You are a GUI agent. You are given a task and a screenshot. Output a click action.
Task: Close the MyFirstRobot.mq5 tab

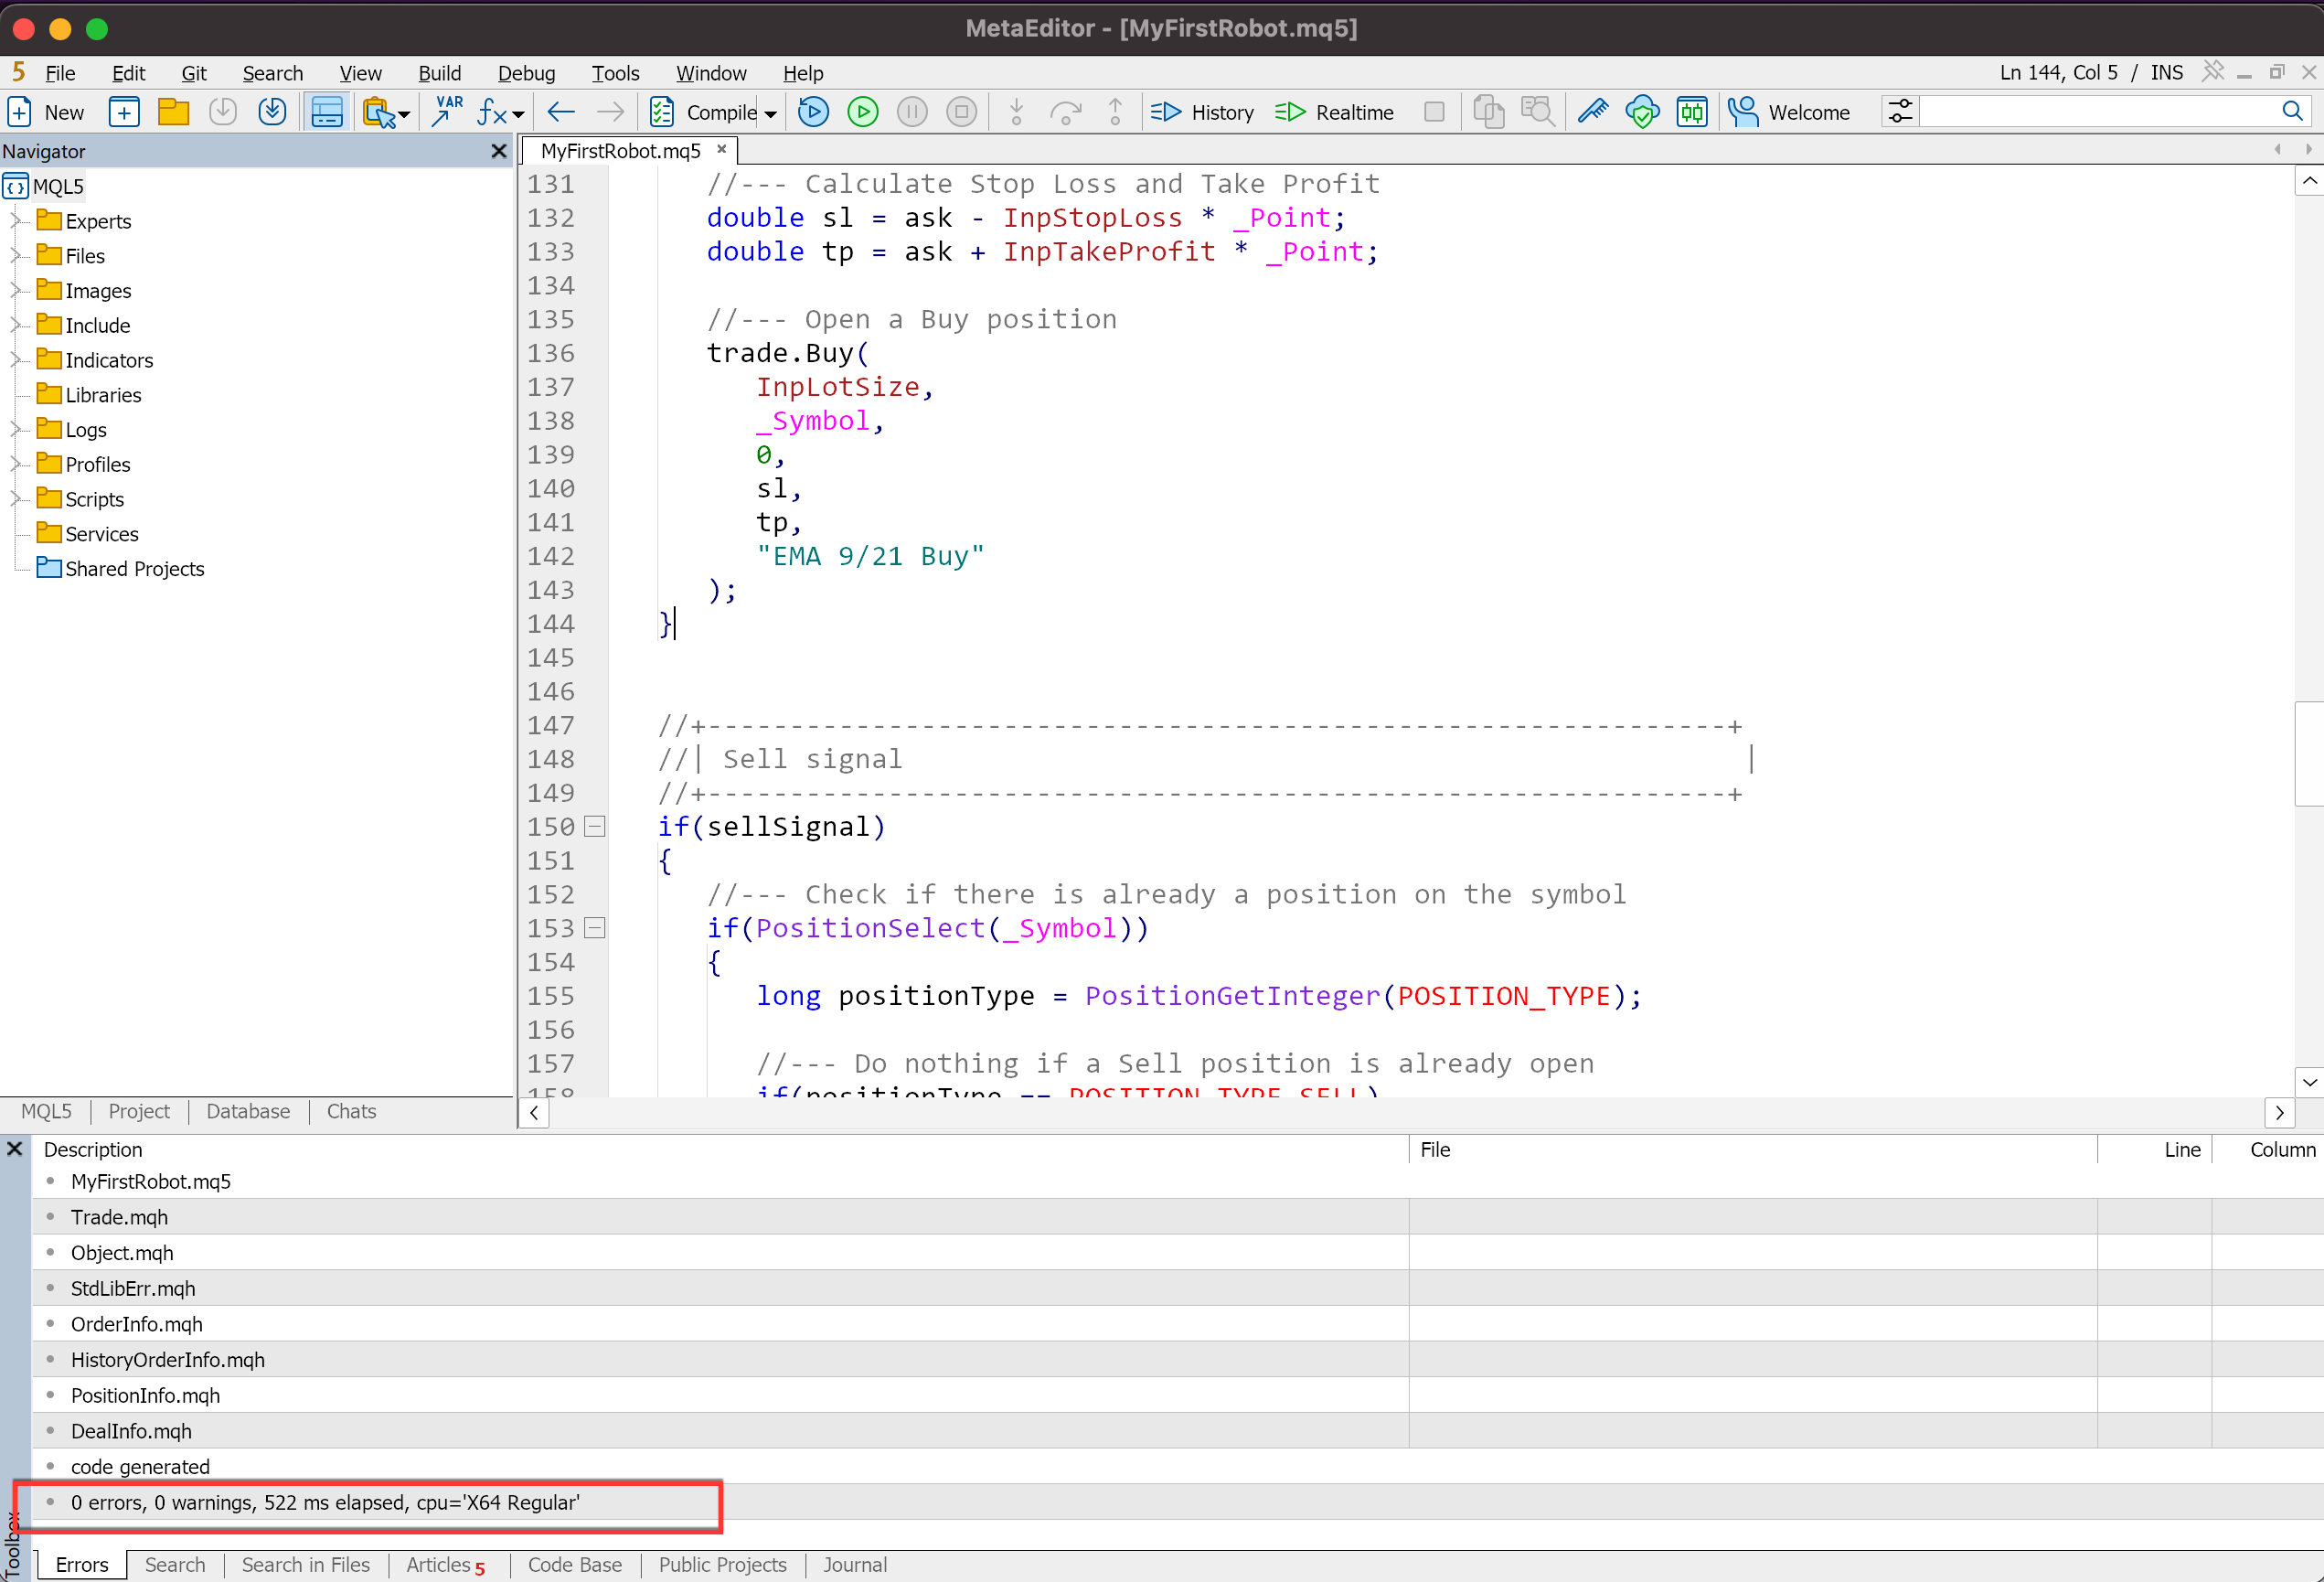[721, 149]
